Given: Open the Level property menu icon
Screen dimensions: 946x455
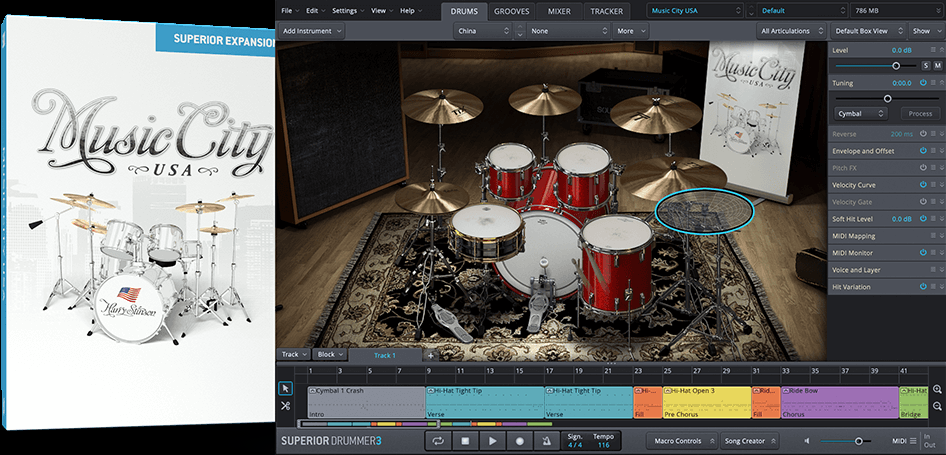Looking at the screenshot, I should [933, 50].
